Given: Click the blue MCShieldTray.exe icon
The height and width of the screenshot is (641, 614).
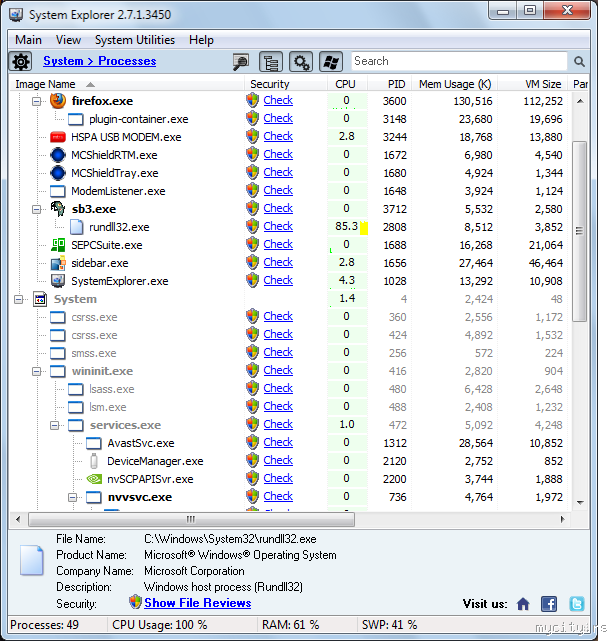Looking at the screenshot, I should (x=58, y=173).
